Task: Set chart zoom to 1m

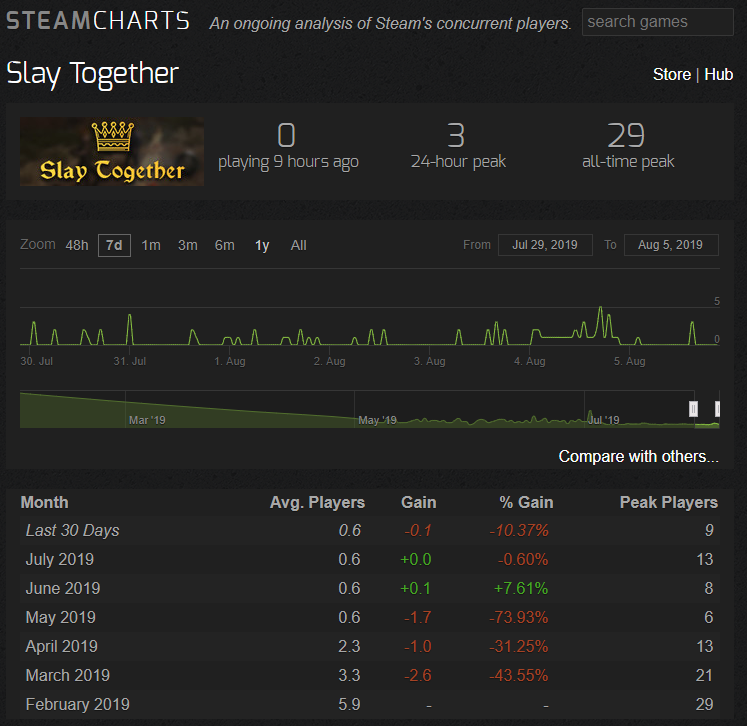Action: (x=151, y=245)
